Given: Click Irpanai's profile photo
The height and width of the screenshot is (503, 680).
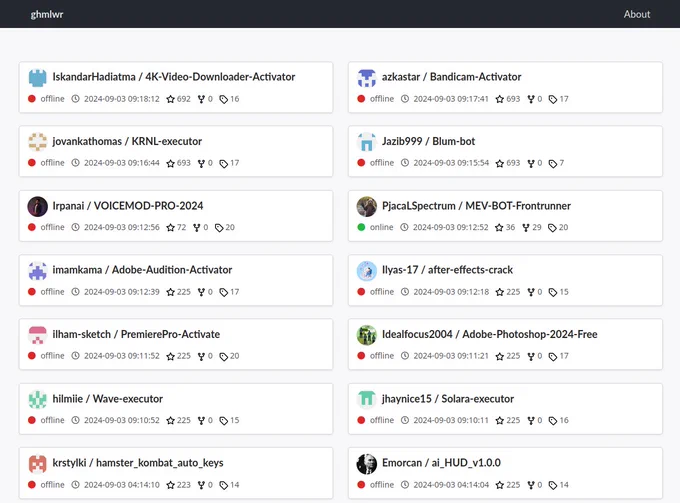Looking at the screenshot, I should pos(38,206).
